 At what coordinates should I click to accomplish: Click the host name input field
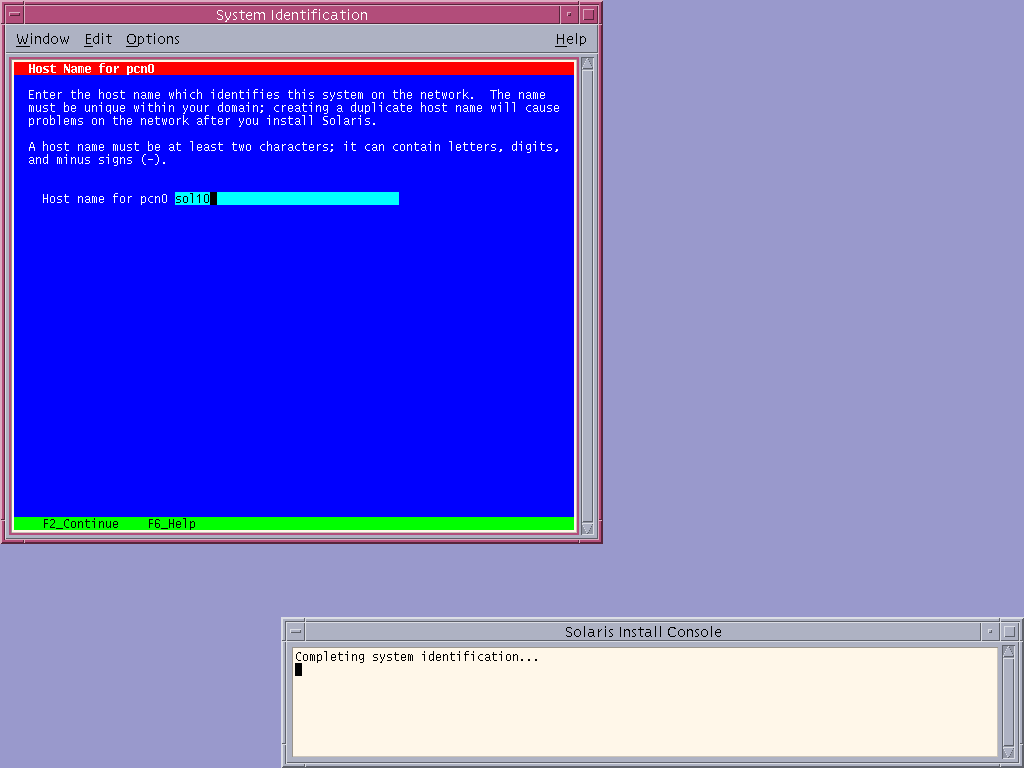click(287, 199)
